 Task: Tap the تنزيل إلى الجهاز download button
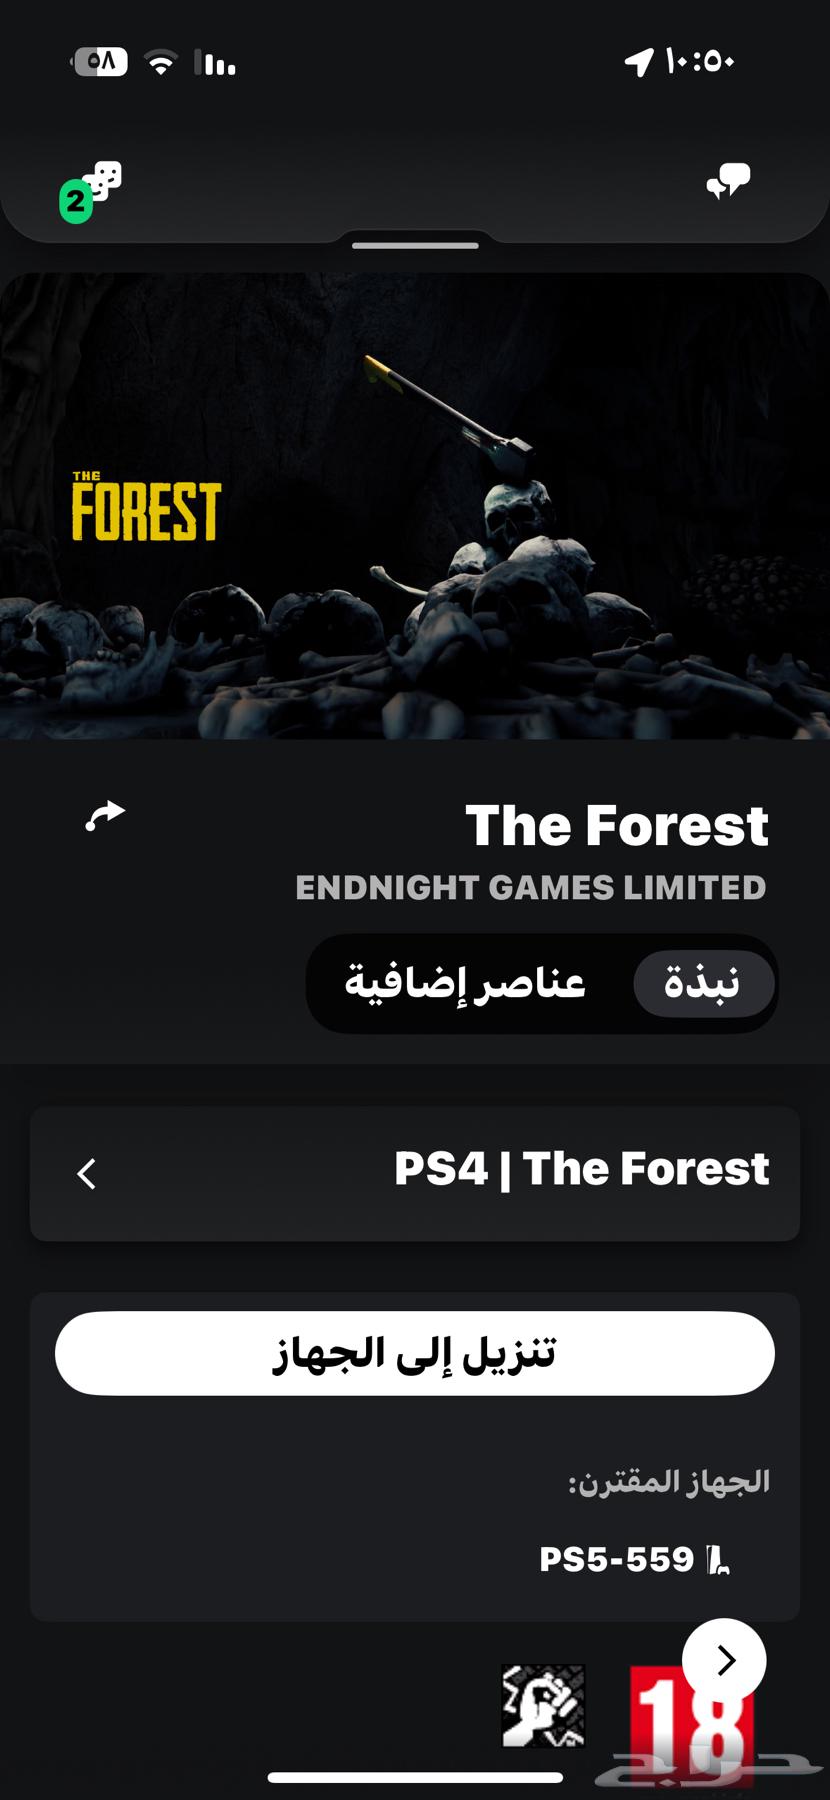415,1353
